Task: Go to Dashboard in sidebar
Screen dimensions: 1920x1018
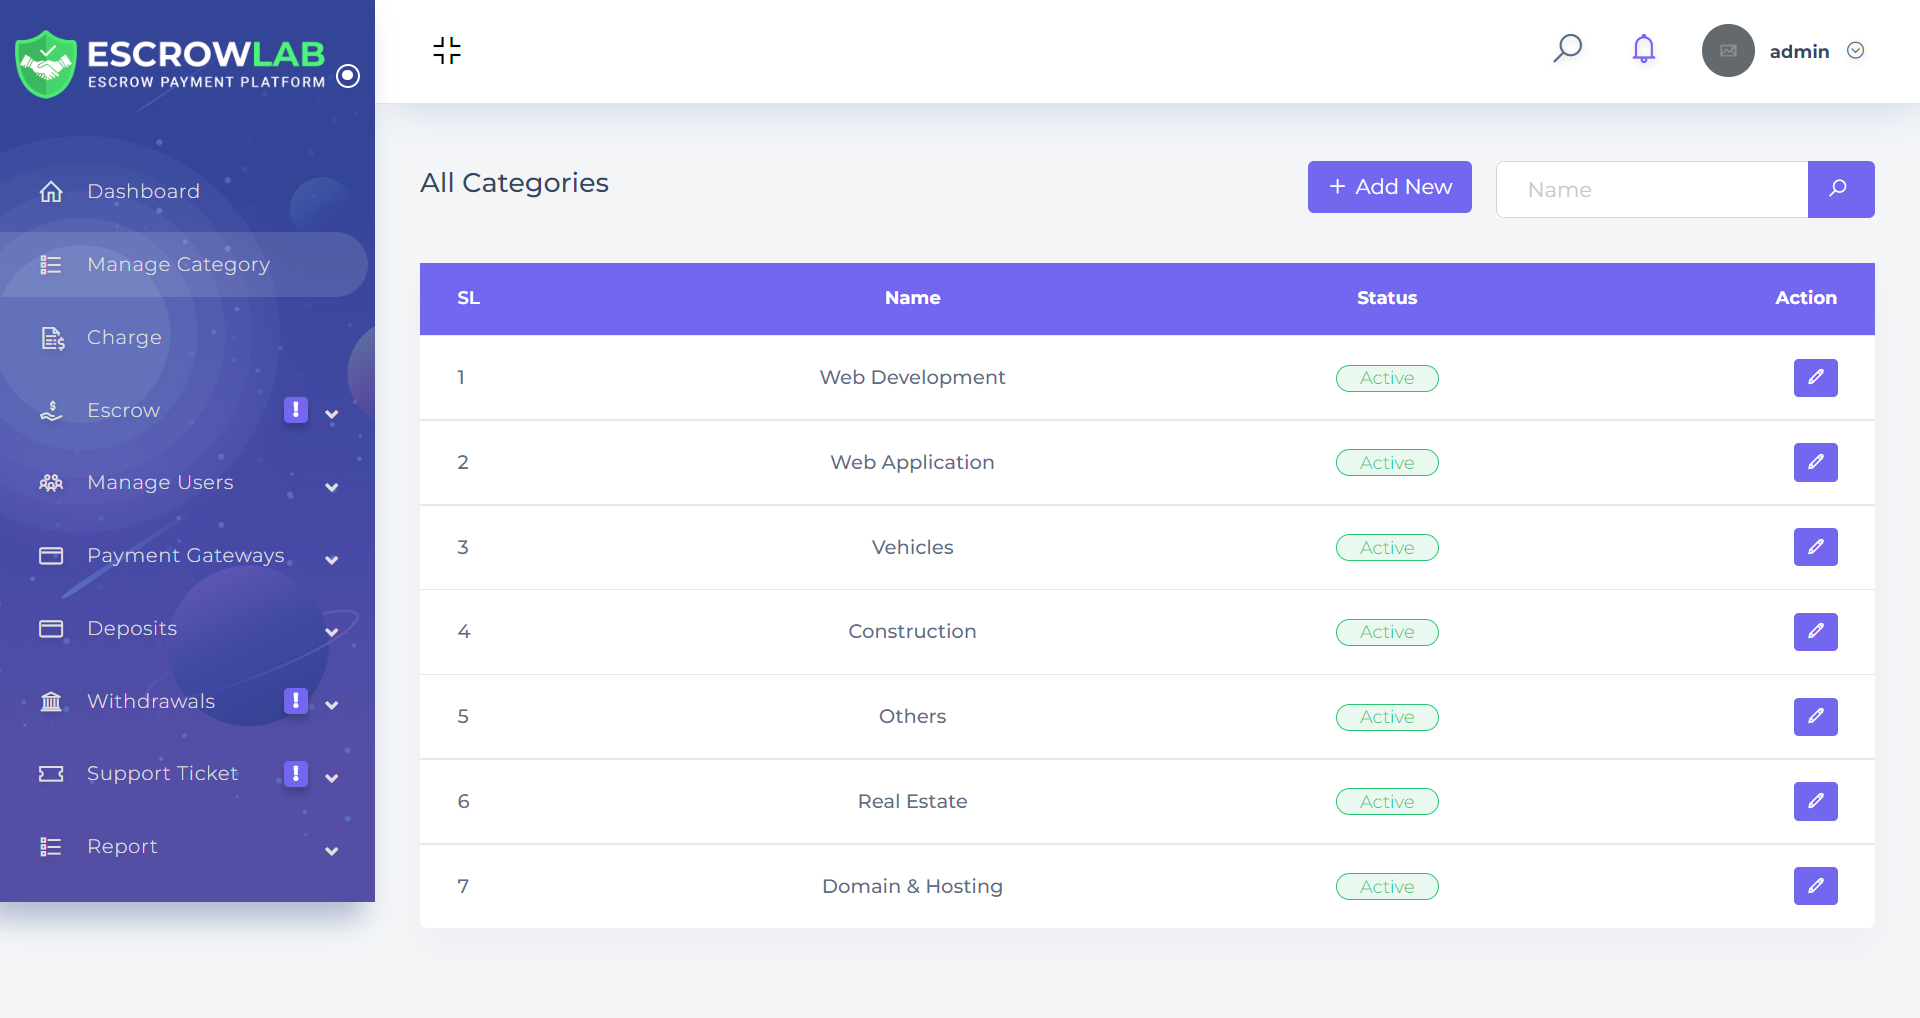Action: (143, 191)
